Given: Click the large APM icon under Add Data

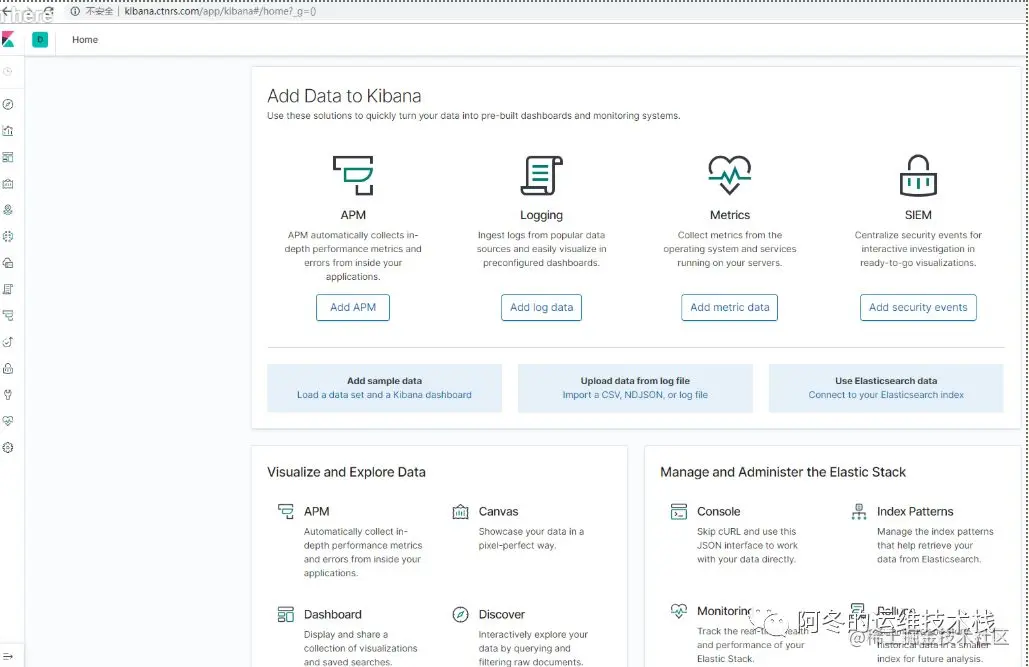Looking at the screenshot, I should point(353,175).
